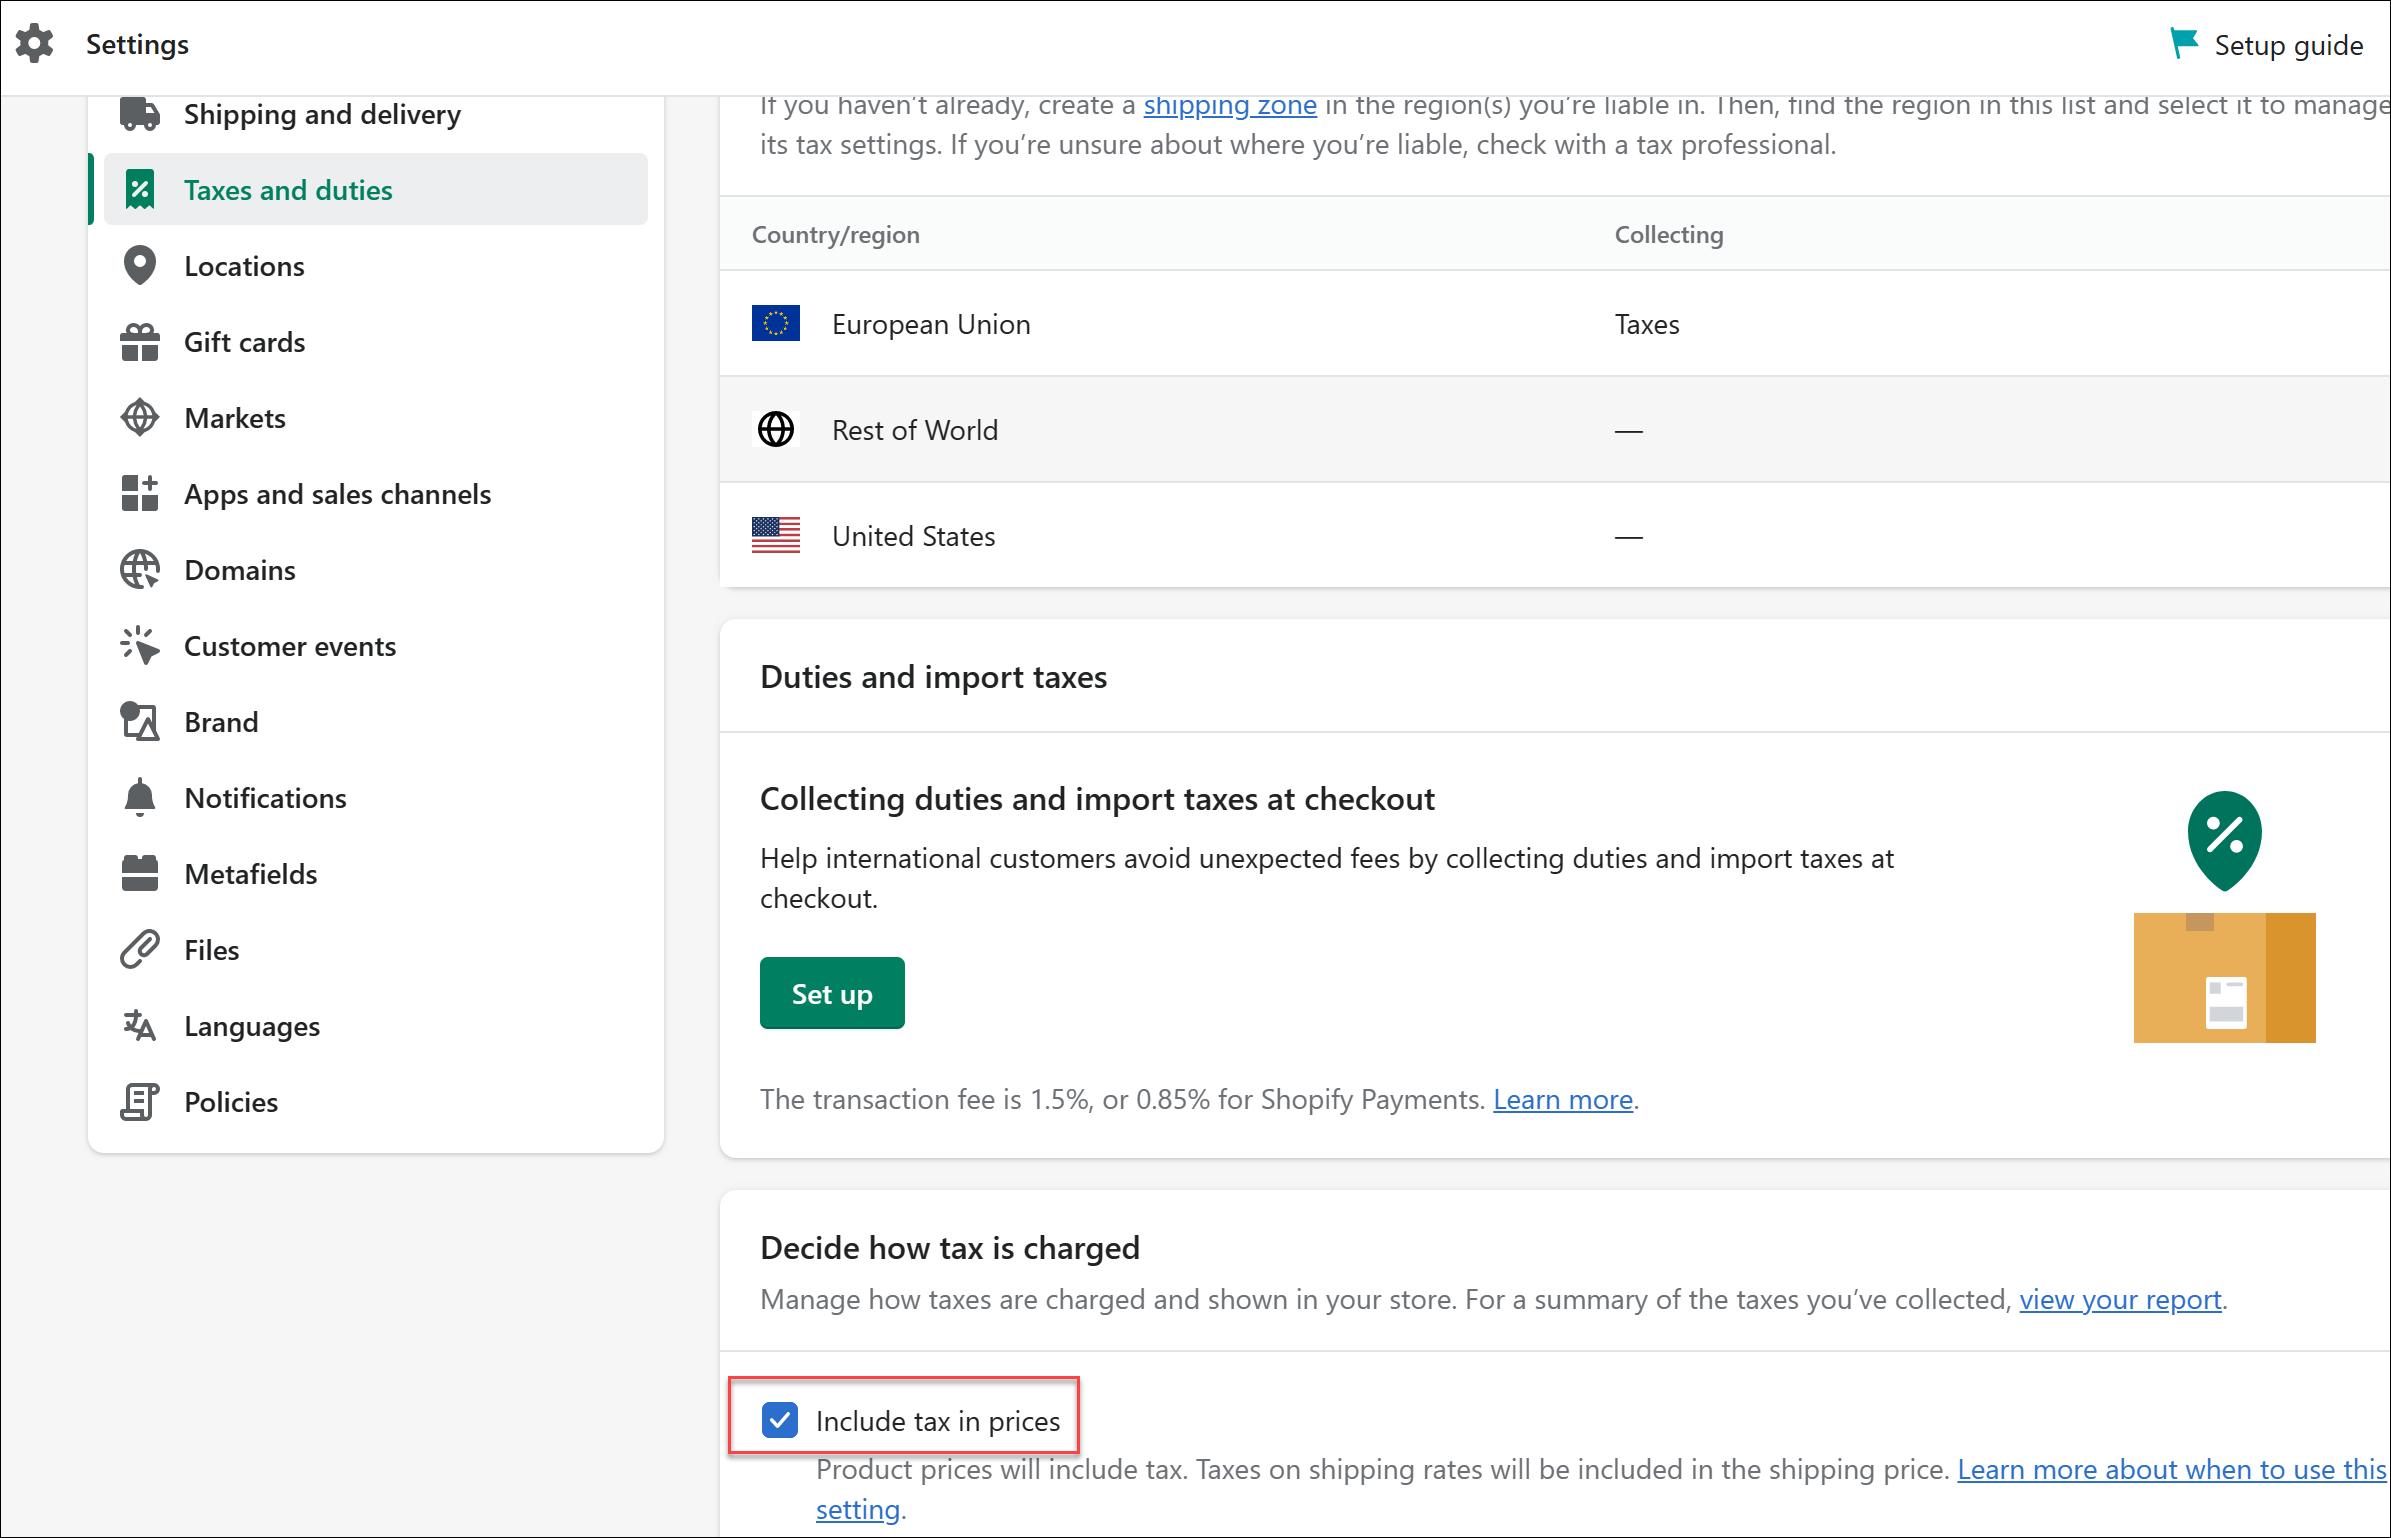Screen dimensions: 2391x1538
Task: Click Learn more about when to use this setting
Action: point(2170,1469)
